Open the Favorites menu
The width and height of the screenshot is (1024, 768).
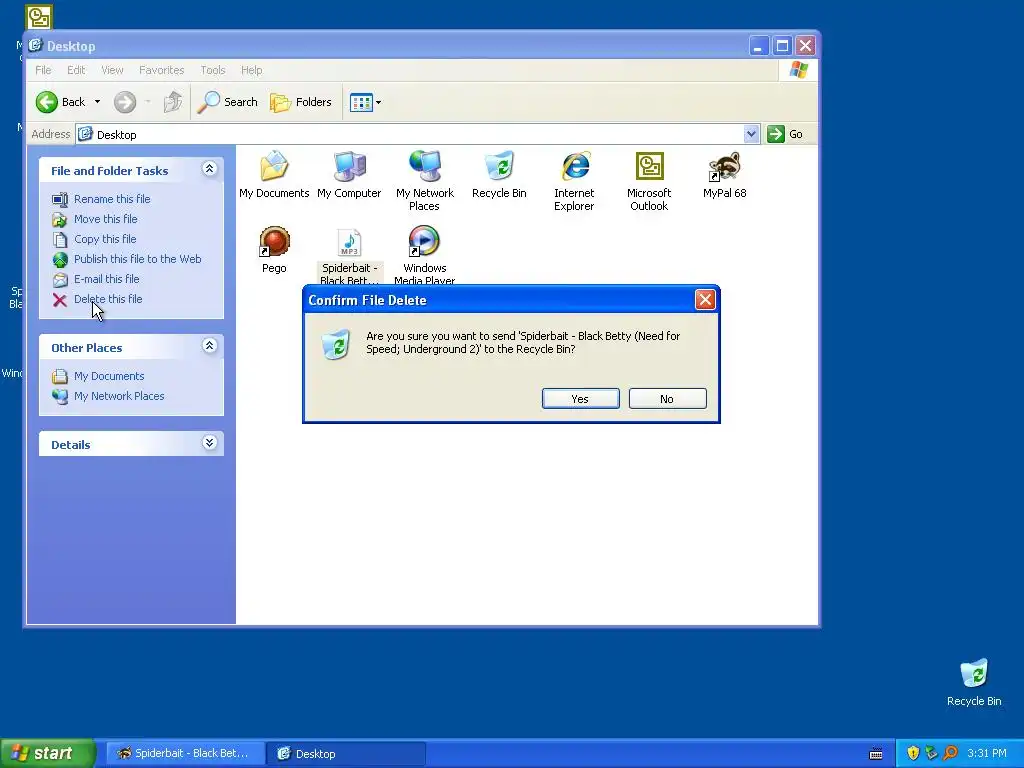pyautogui.click(x=161, y=70)
